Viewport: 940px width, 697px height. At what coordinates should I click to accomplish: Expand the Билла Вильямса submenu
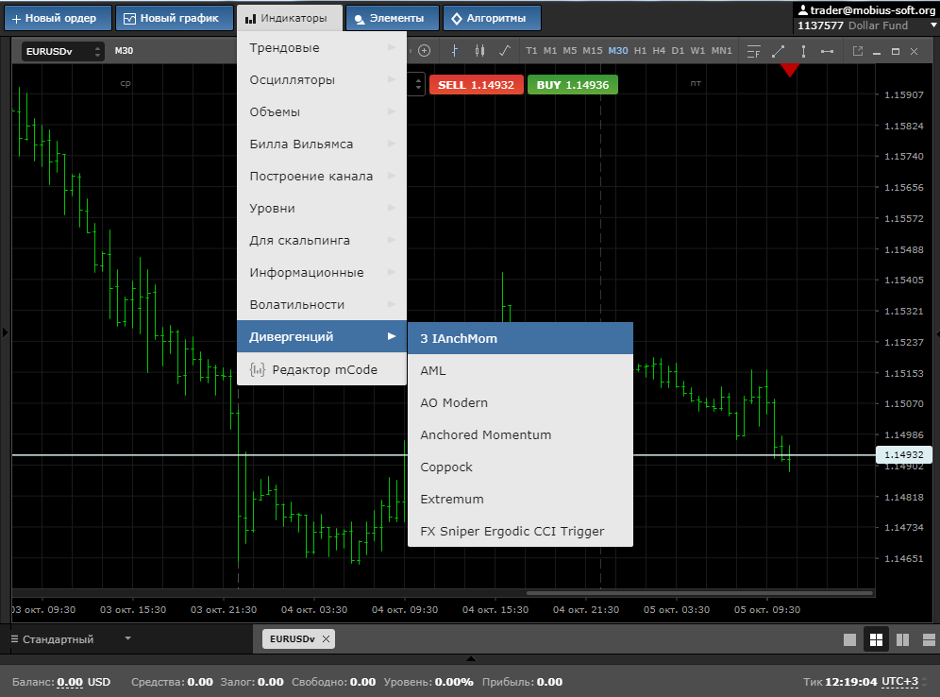[x=322, y=144]
